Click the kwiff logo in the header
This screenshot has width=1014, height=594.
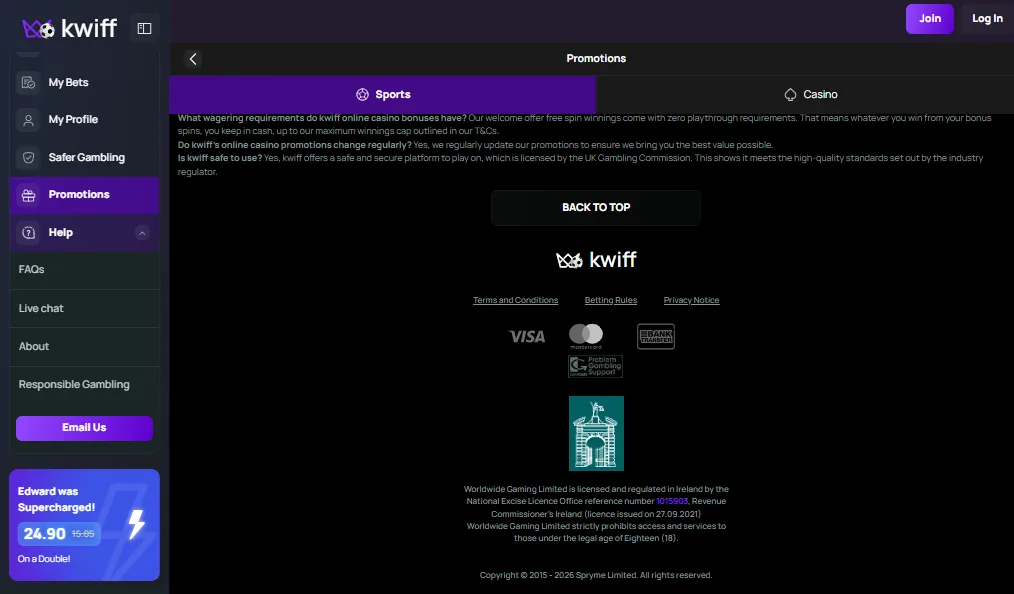(70, 28)
